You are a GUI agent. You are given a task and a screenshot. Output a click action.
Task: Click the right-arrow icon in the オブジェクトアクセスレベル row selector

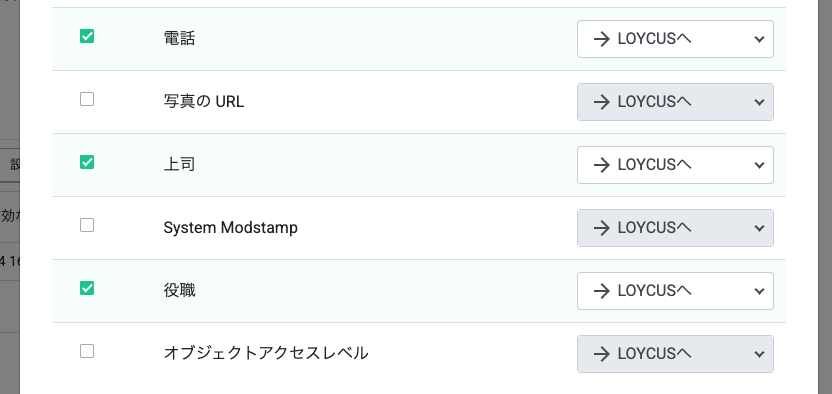click(601, 354)
